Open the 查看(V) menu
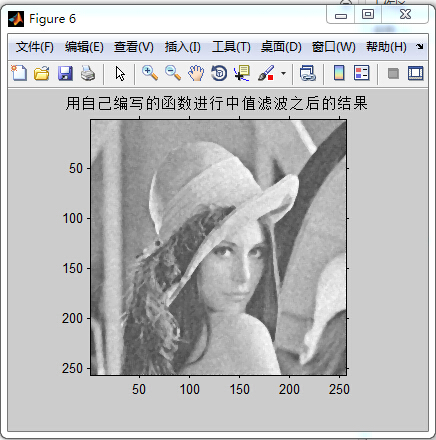Screen dimensions: 436x440 pos(134,47)
